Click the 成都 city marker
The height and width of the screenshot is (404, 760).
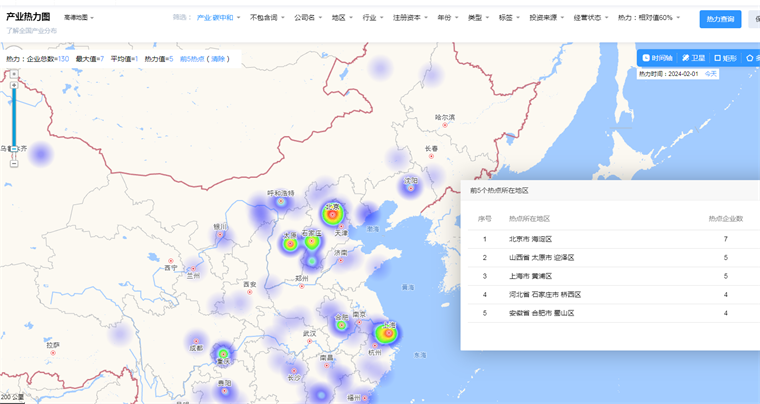(196, 341)
